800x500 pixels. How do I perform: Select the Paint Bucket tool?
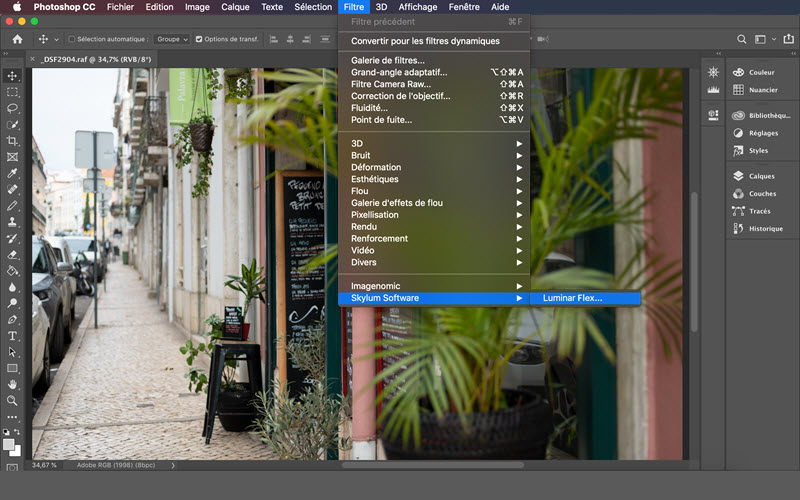(12, 271)
